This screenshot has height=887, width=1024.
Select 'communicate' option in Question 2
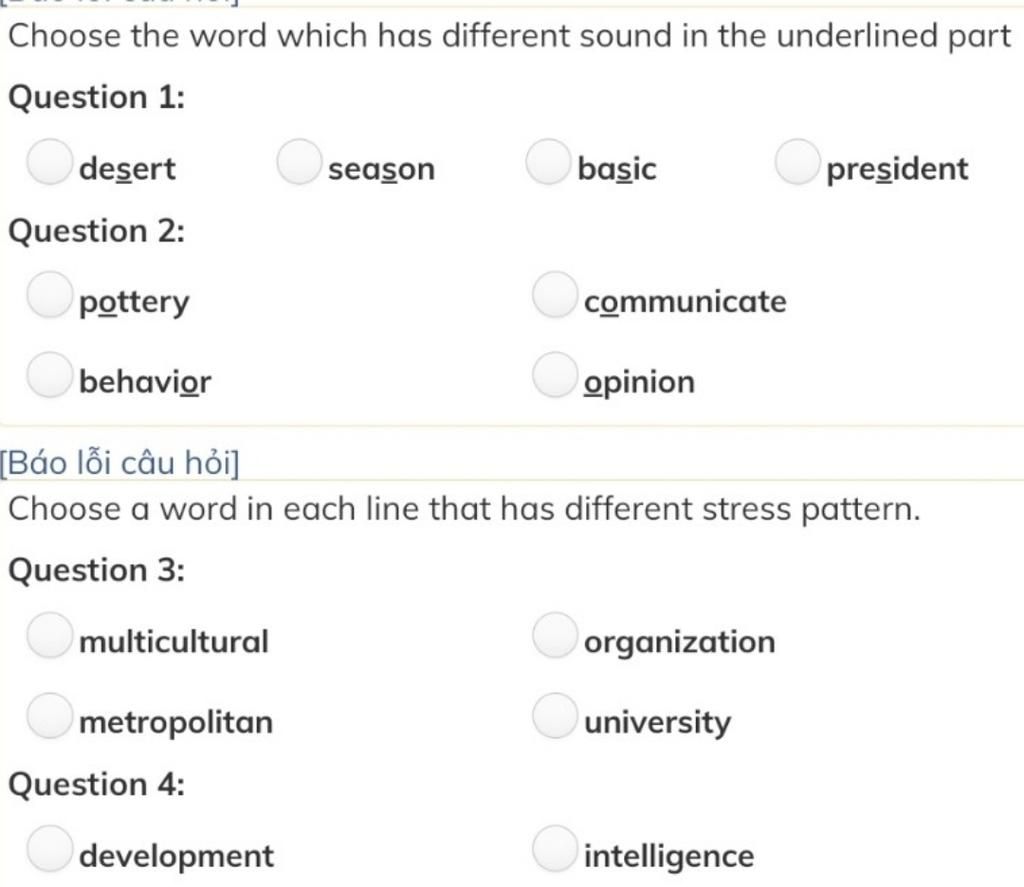[555, 295]
